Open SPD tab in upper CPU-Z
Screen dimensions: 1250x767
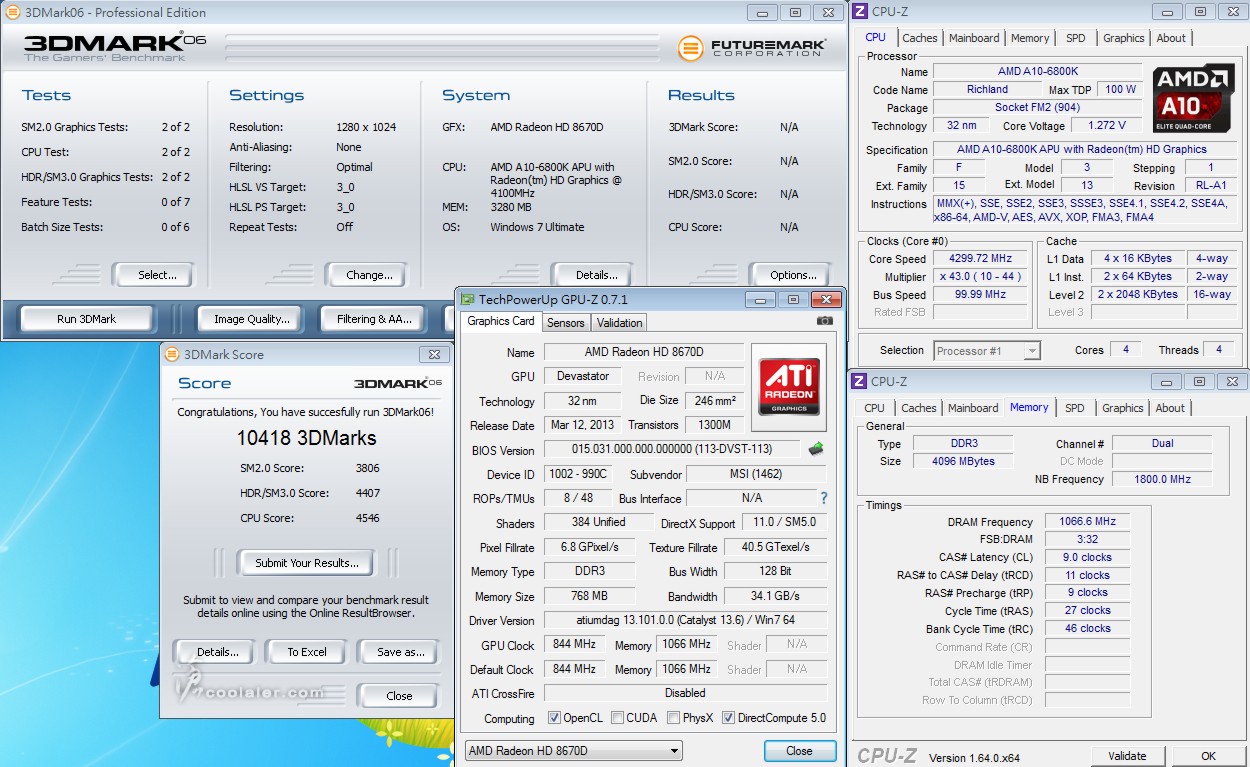(1075, 38)
